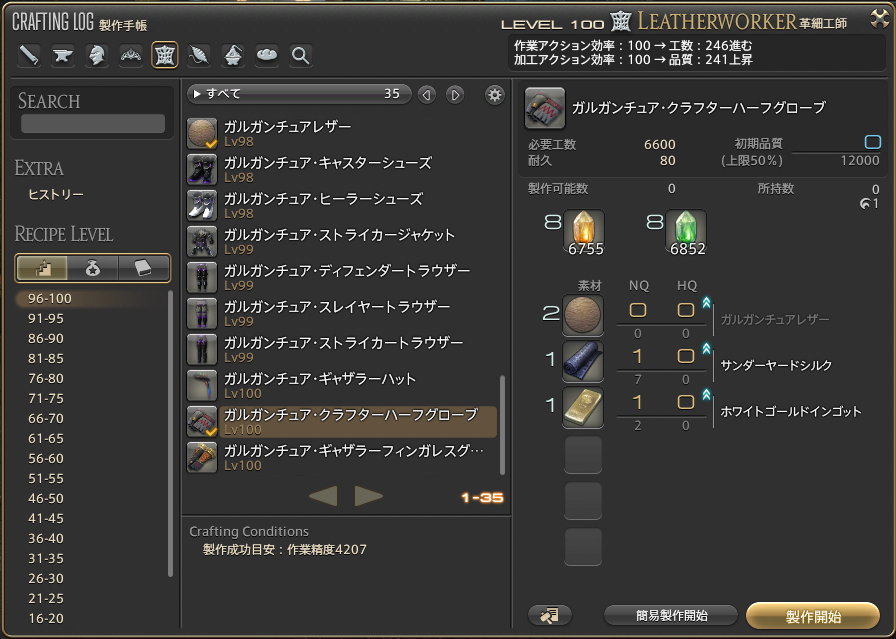This screenshot has width=896, height=639.
Task: Toggle HQ box for ホワイトゴールドインゴット
Action: coord(686,402)
